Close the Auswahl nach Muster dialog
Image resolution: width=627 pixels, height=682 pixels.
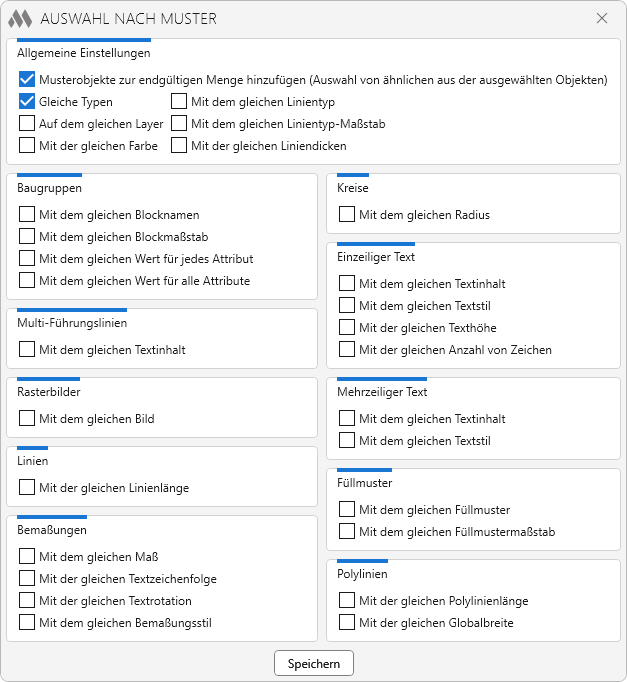(x=601, y=19)
